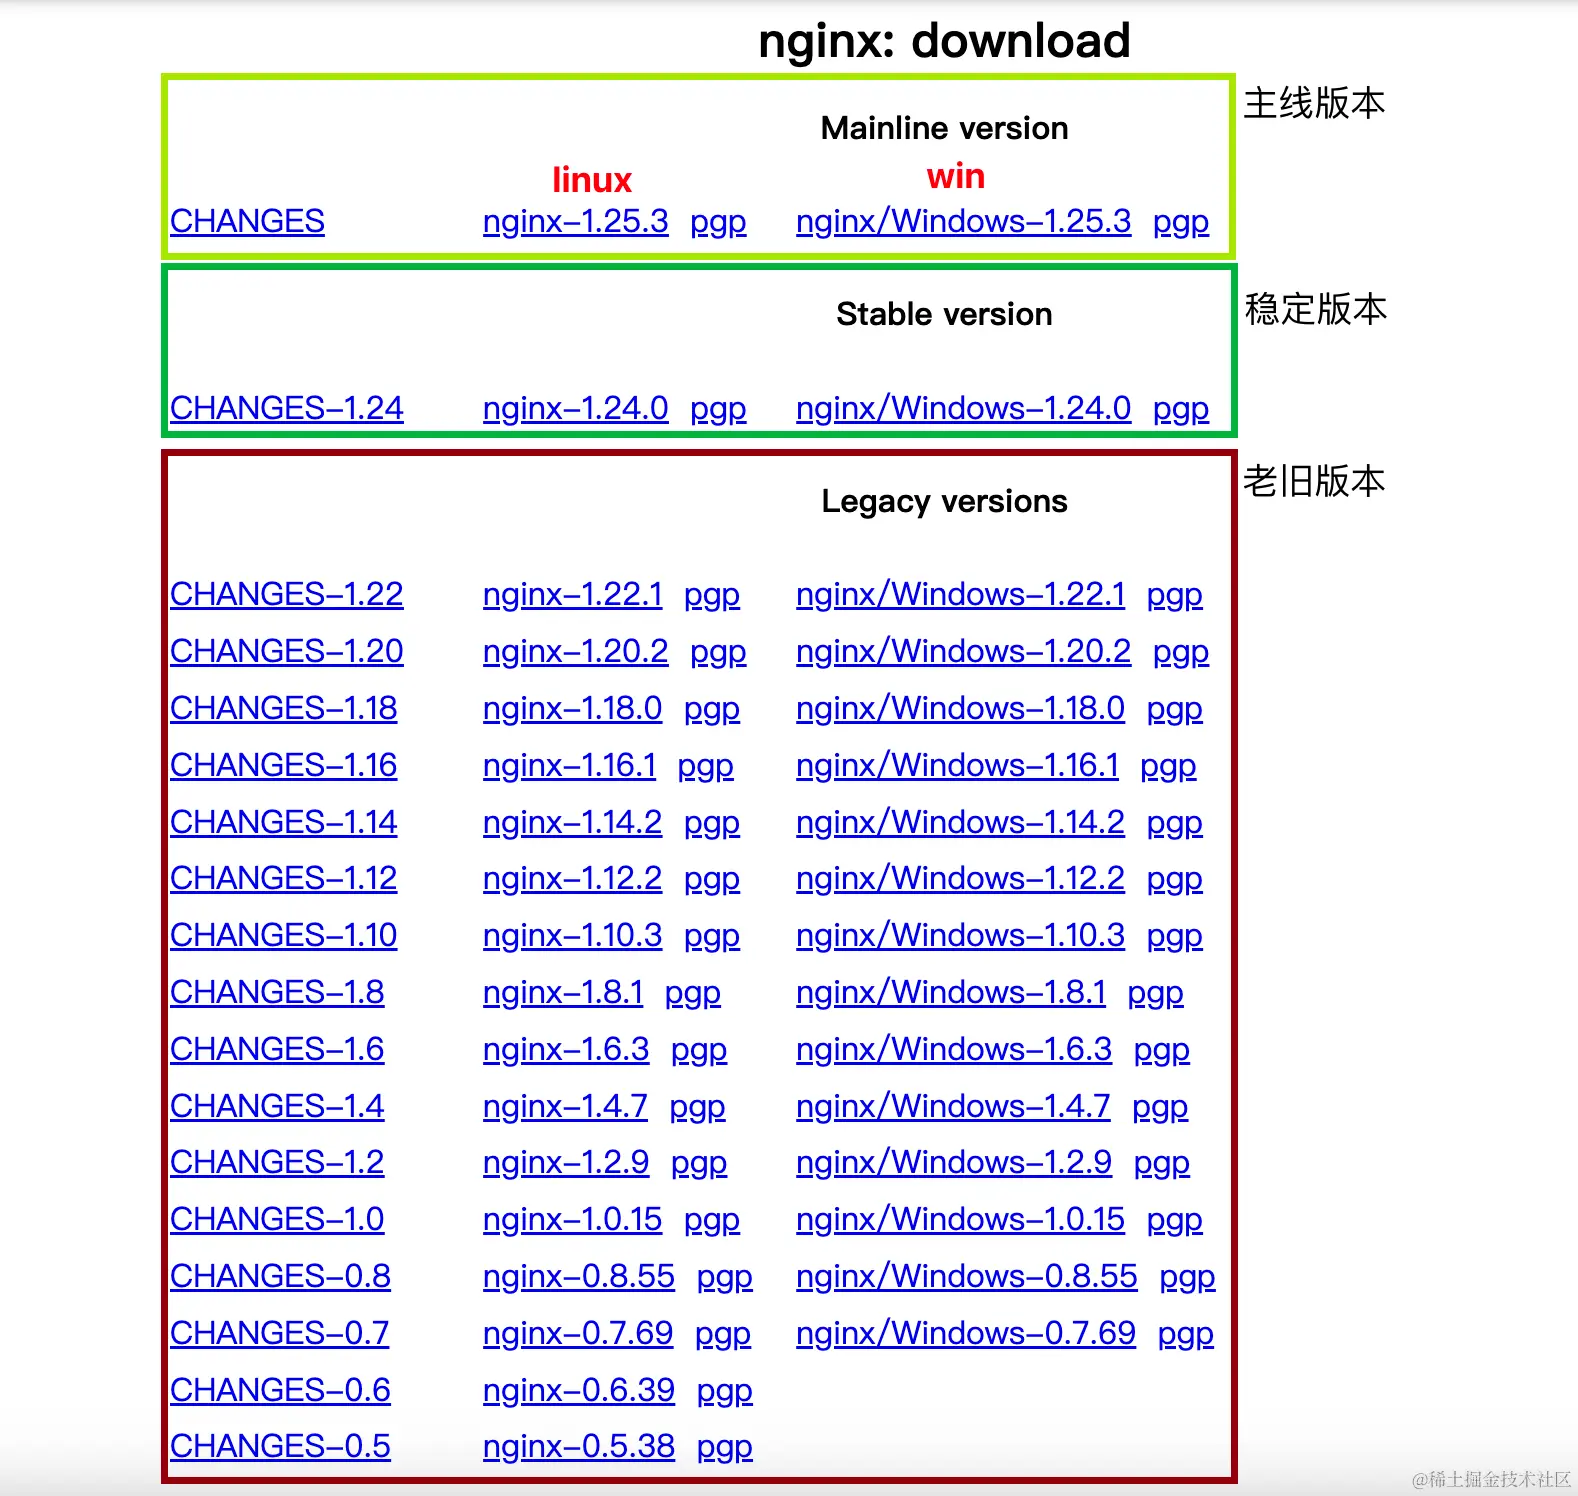Open CHANGES-0.5 link
Screen dimensions: 1578x1496
click(x=280, y=1446)
